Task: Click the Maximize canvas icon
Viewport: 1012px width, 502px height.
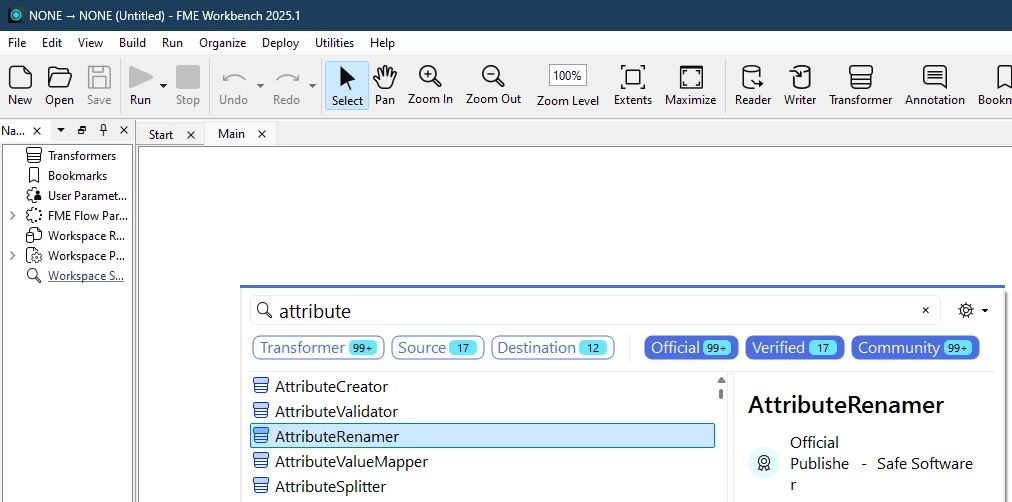Action: point(691,77)
